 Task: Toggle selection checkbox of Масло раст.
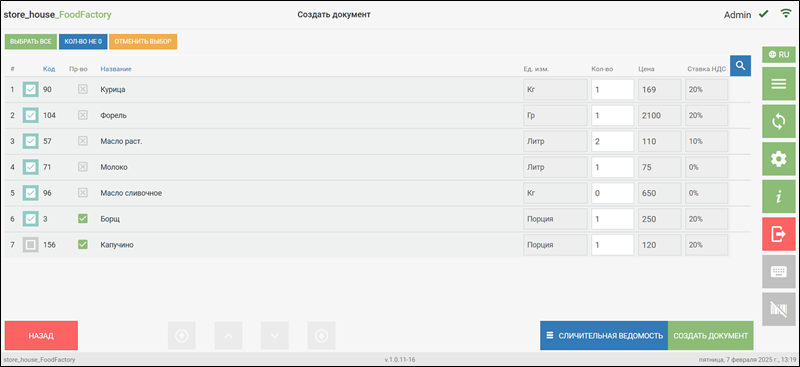coord(31,141)
